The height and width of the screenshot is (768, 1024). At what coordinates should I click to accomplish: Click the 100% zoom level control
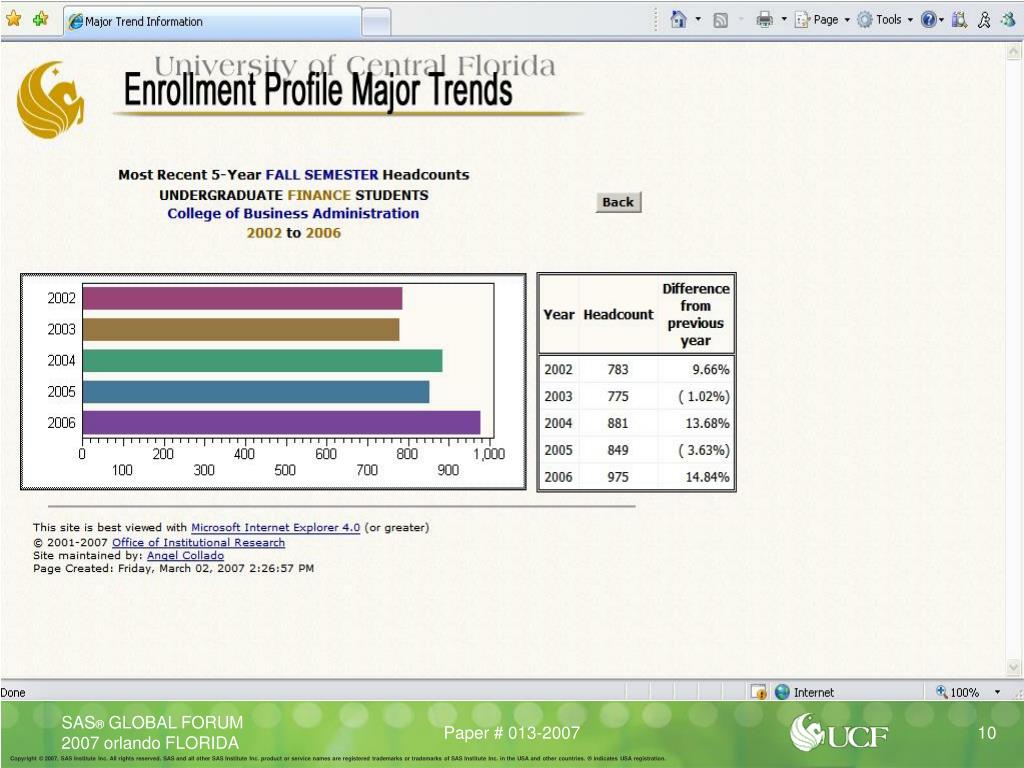[x=958, y=692]
